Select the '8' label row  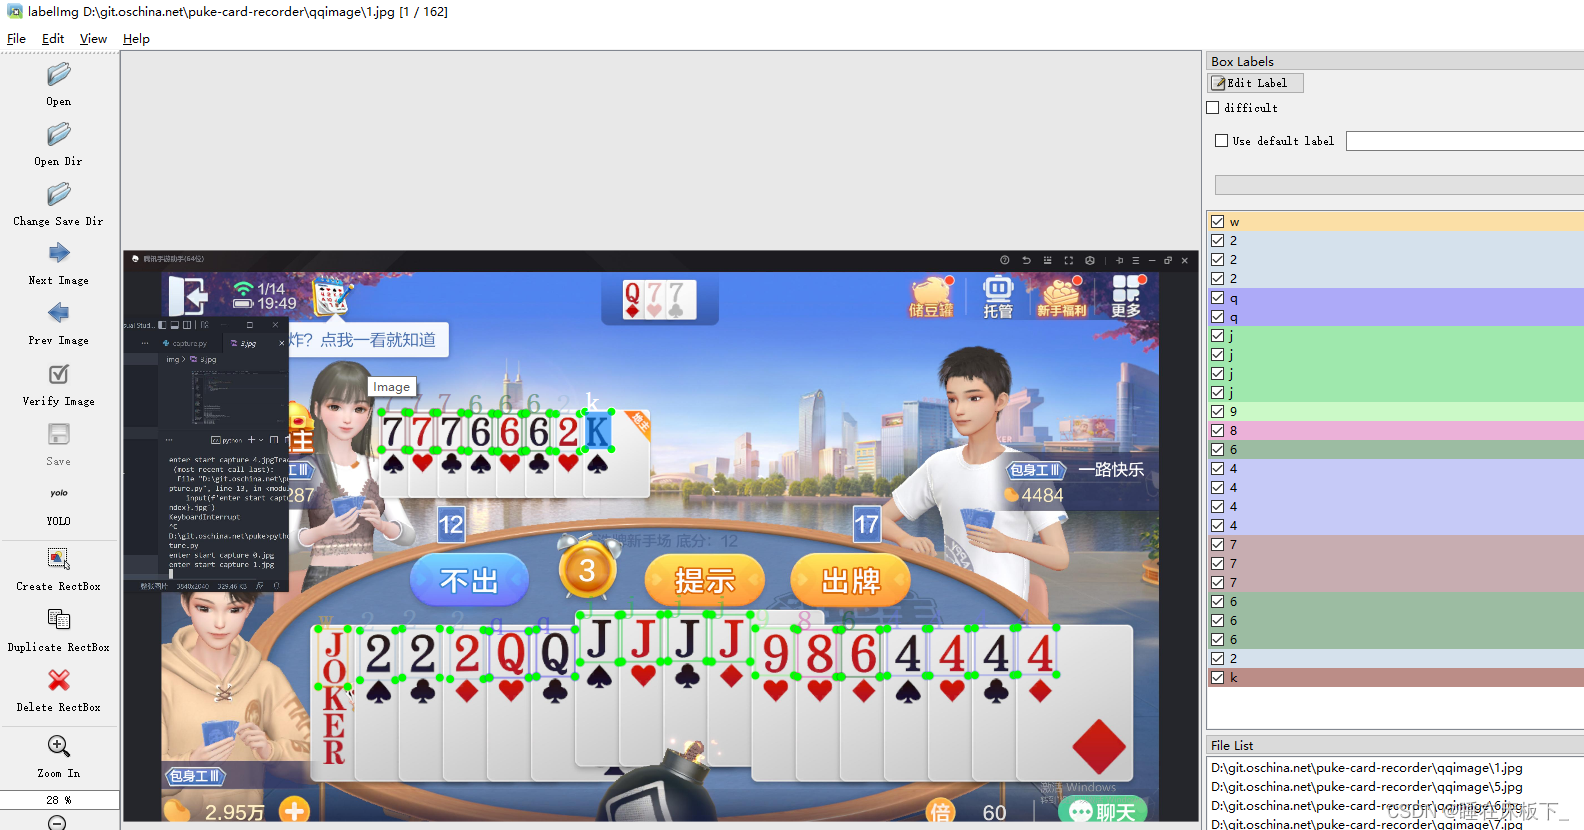tap(1396, 431)
